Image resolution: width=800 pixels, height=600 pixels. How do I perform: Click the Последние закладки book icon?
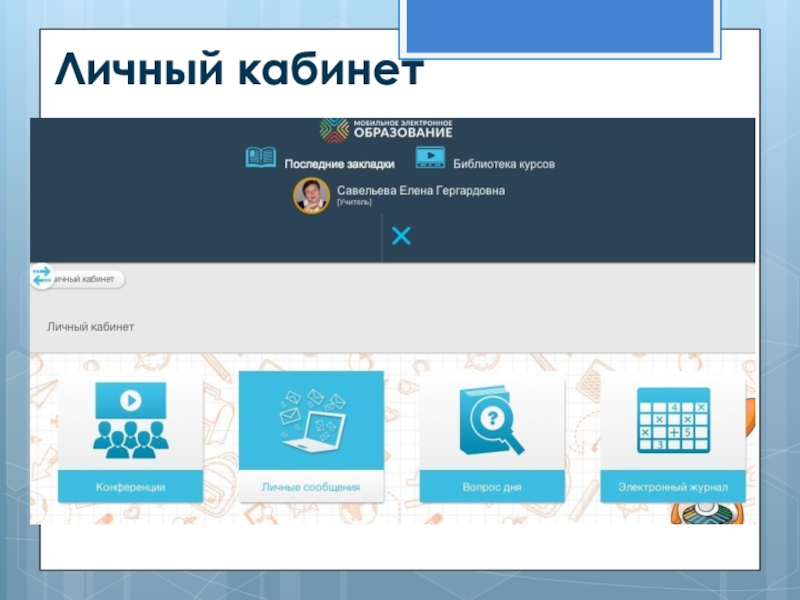pyautogui.click(x=261, y=158)
